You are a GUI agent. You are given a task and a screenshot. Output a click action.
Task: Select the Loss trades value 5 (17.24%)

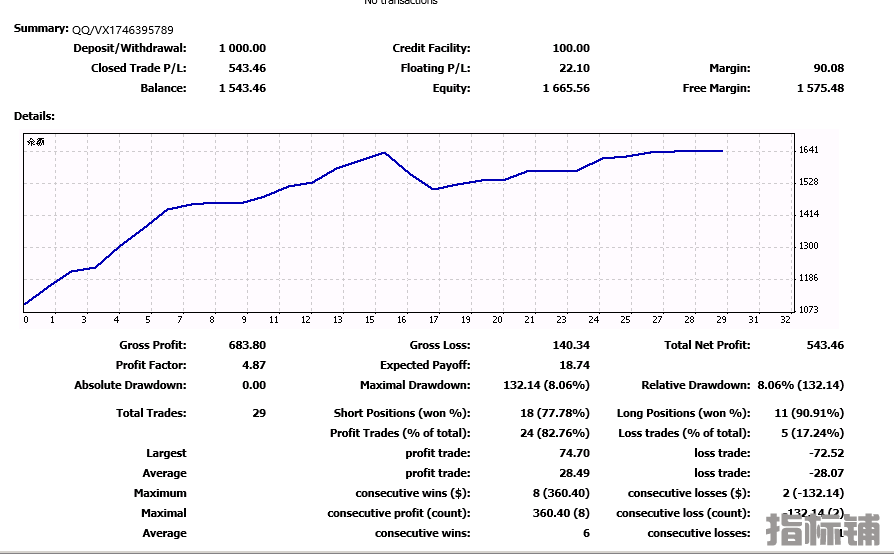point(812,433)
